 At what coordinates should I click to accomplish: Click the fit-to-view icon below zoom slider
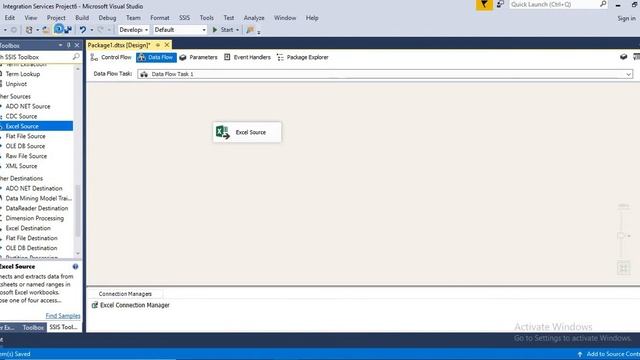coord(623,268)
